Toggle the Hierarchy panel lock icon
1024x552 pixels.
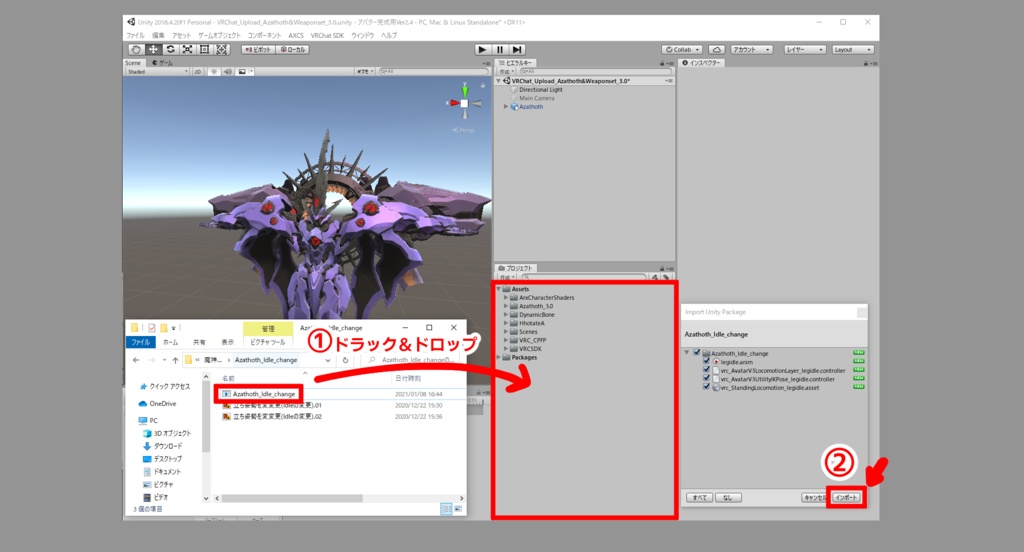(662, 63)
